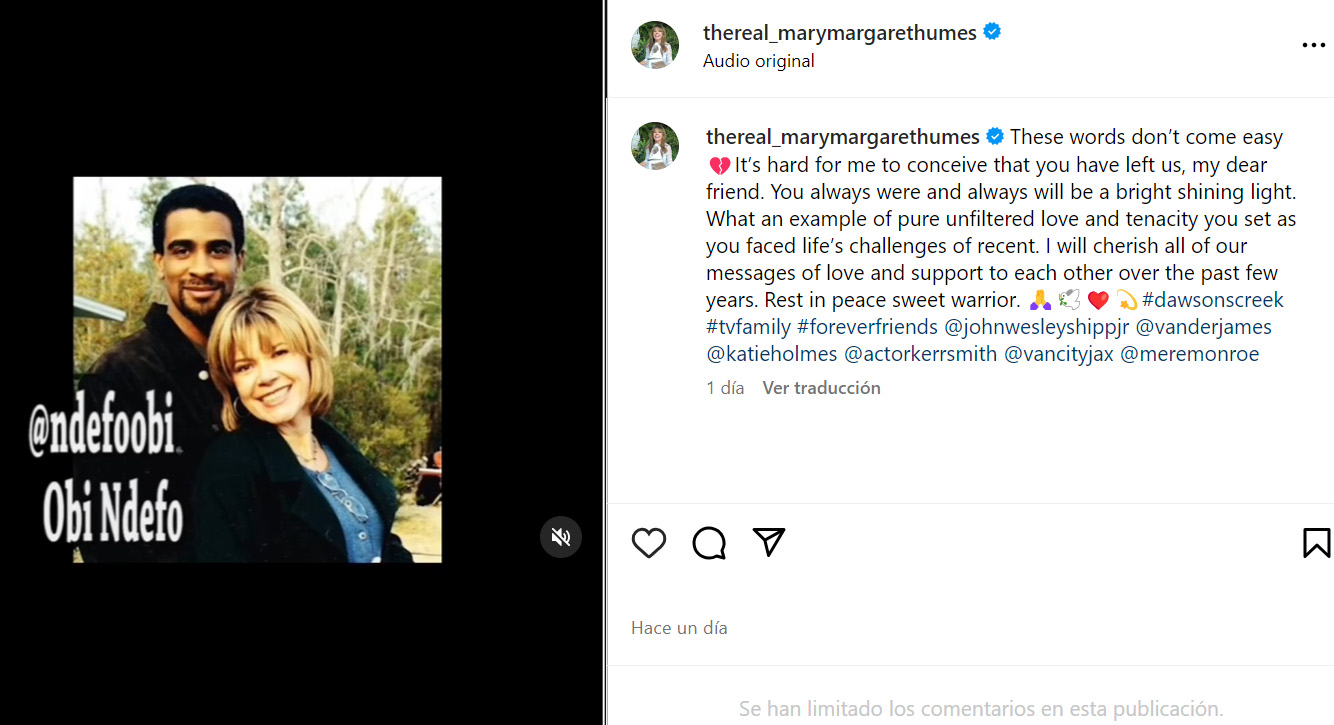Toggle video sound with the mute button
The width and height of the screenshot is (1334, 725).
coord(561,537)
